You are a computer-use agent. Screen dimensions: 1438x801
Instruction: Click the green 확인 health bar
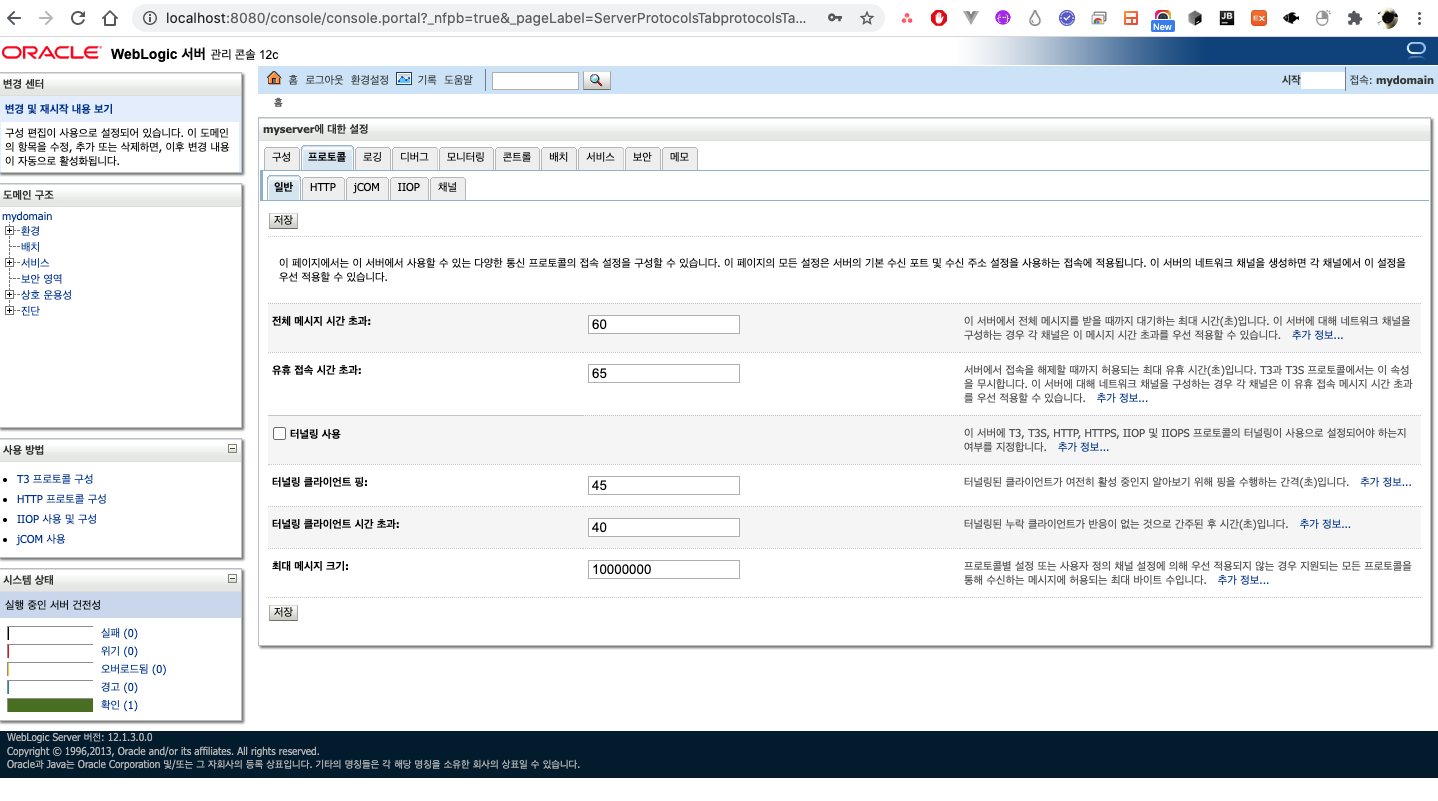click(50, 705)
